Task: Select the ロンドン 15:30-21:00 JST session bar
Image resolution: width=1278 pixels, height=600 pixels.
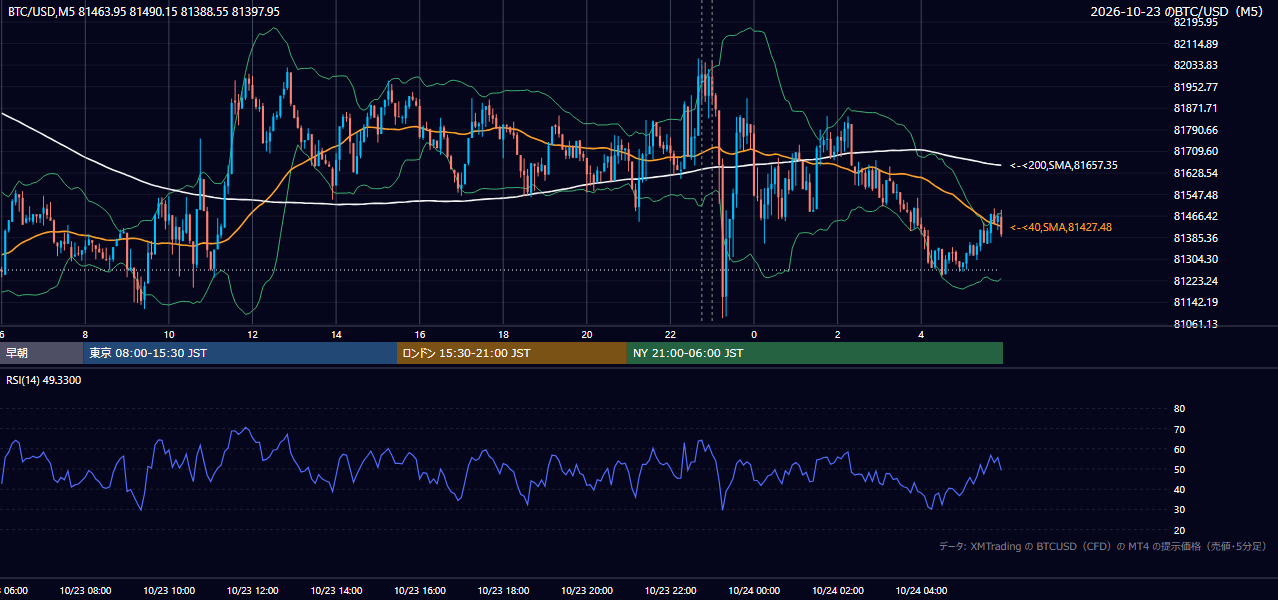Action: (x=512, y=353)
